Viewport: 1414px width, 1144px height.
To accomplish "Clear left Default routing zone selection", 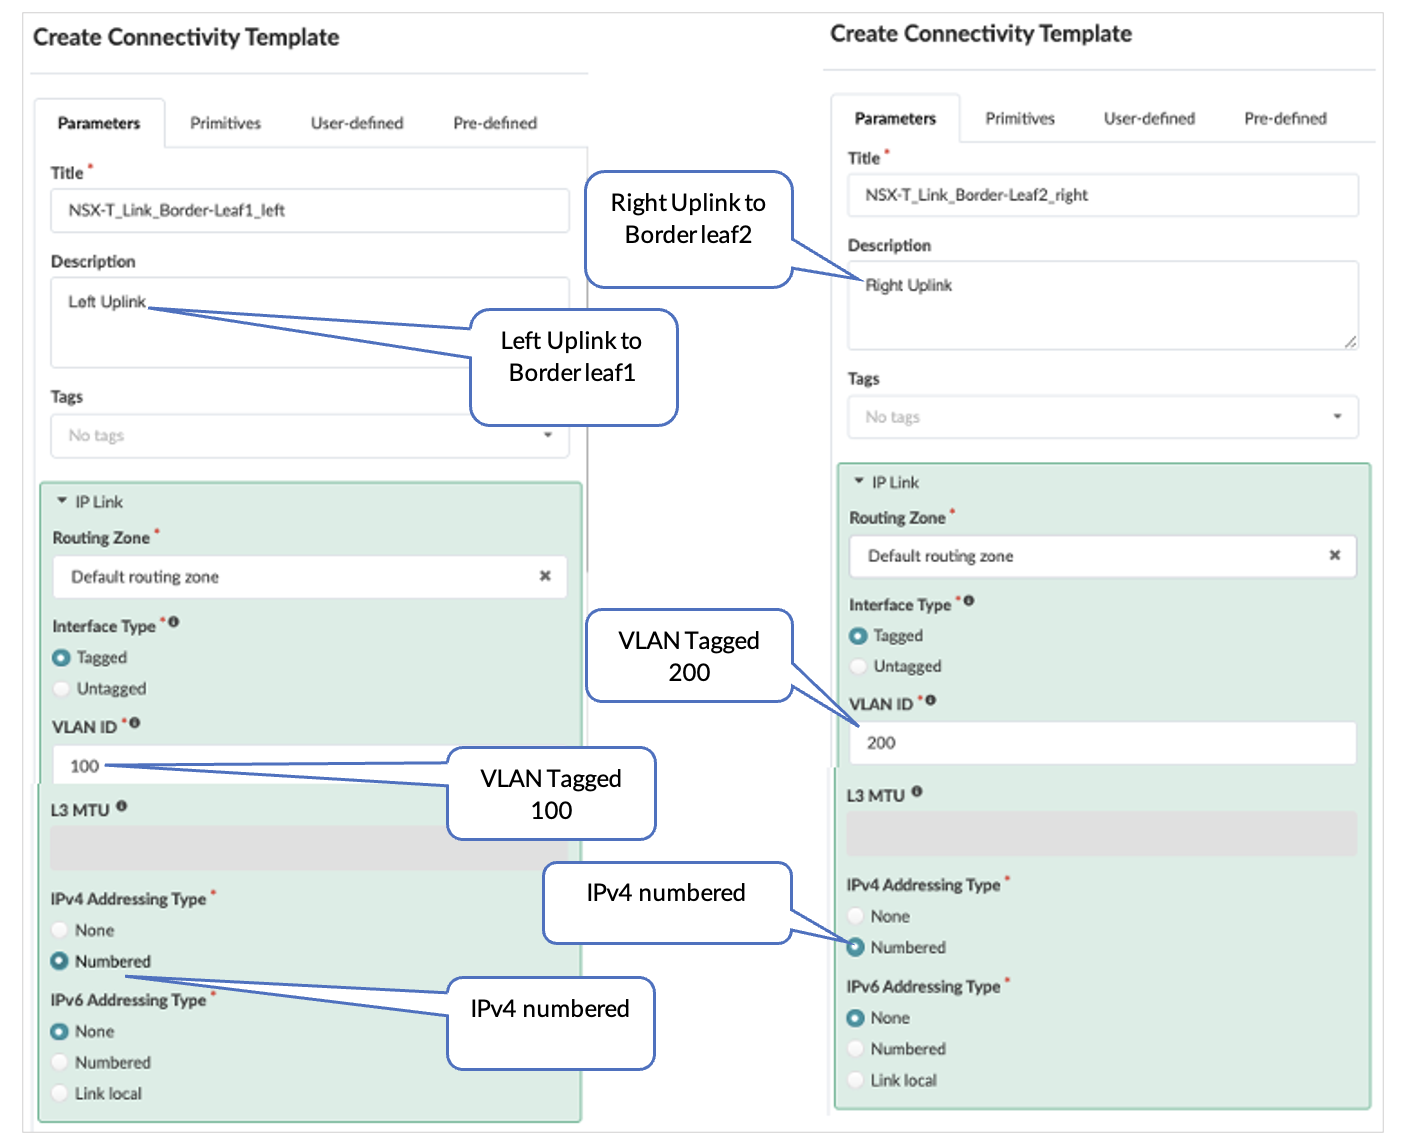I will [x=545, y=576].
